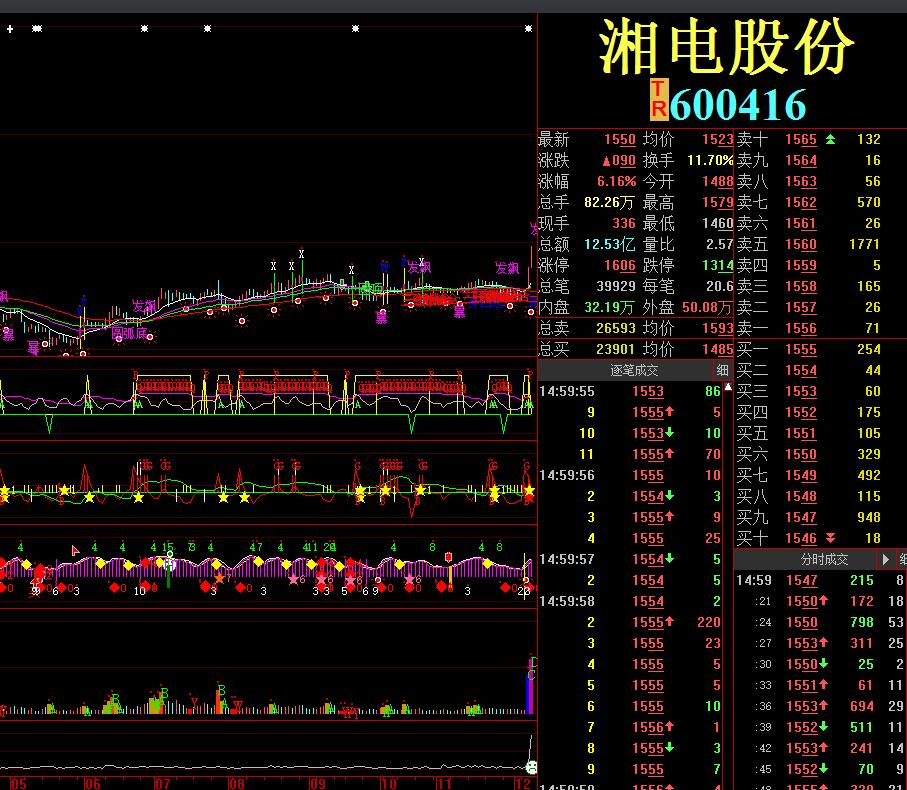This screenshot has height=790, width=907.
Task: Click the scroll-up arrow of the 逐笔成交 list
Action: click(x=728, y=387)
